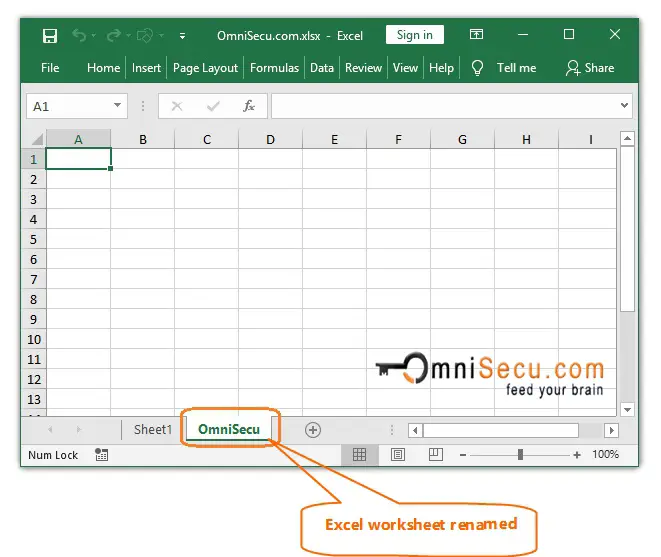Image resolution: width=661 pixels, height=557 pixels.
Task: Click the vertical scrollbar up arrow
Action: tap(627, 138)
